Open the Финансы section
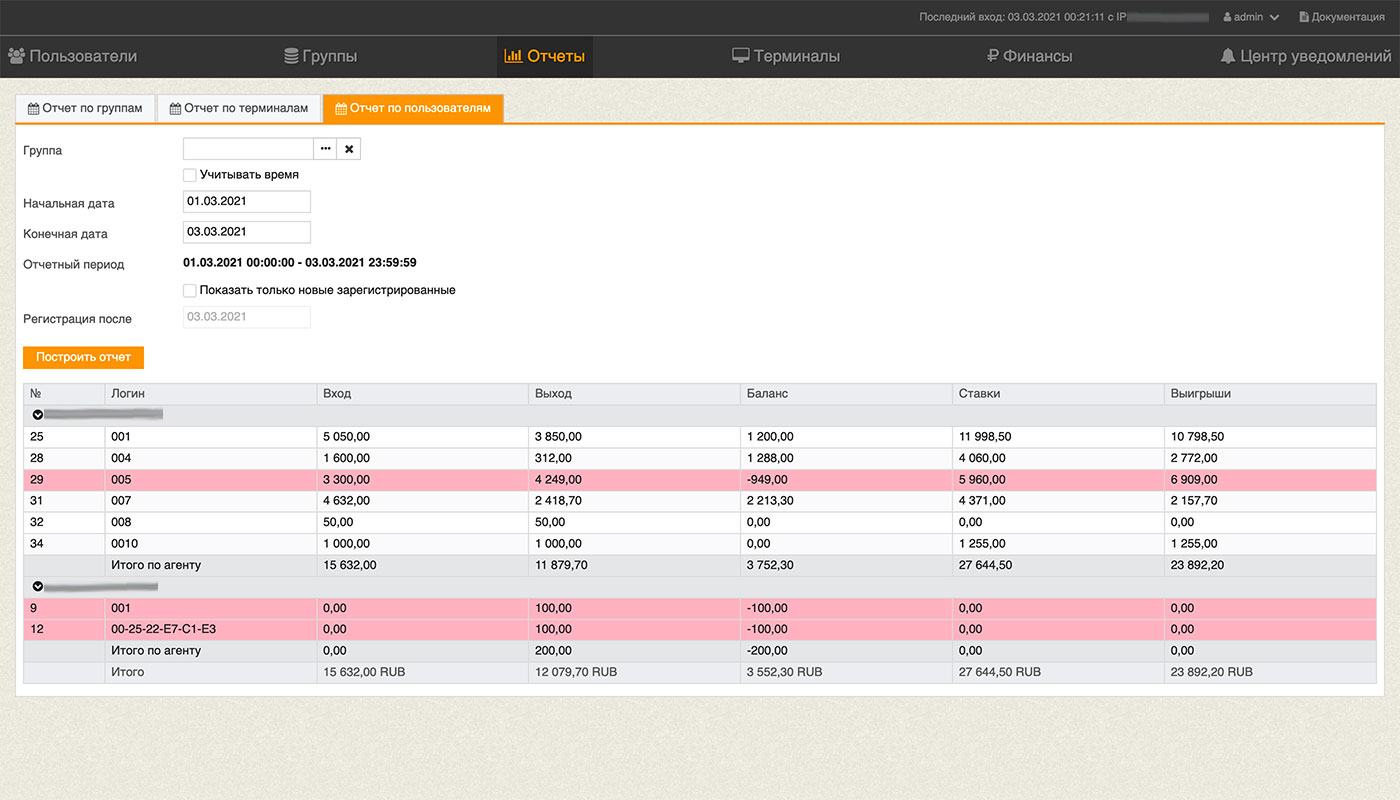This screenshot has height=800, width=1400. pyautogui.click(x=1029, y=56)
